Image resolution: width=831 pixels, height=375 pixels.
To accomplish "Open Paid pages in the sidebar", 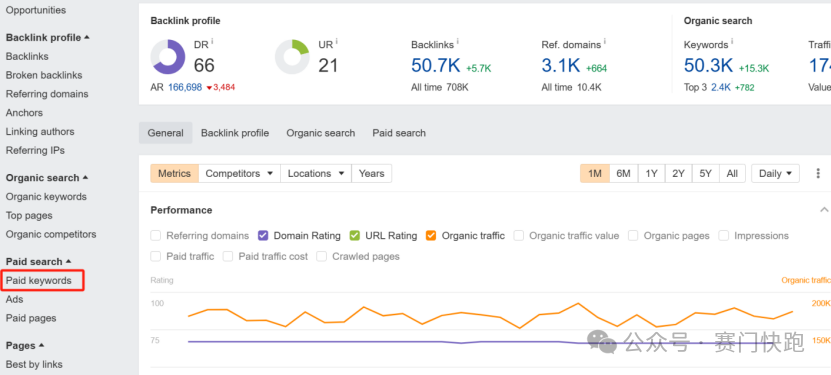I will (x=31, y=318).
